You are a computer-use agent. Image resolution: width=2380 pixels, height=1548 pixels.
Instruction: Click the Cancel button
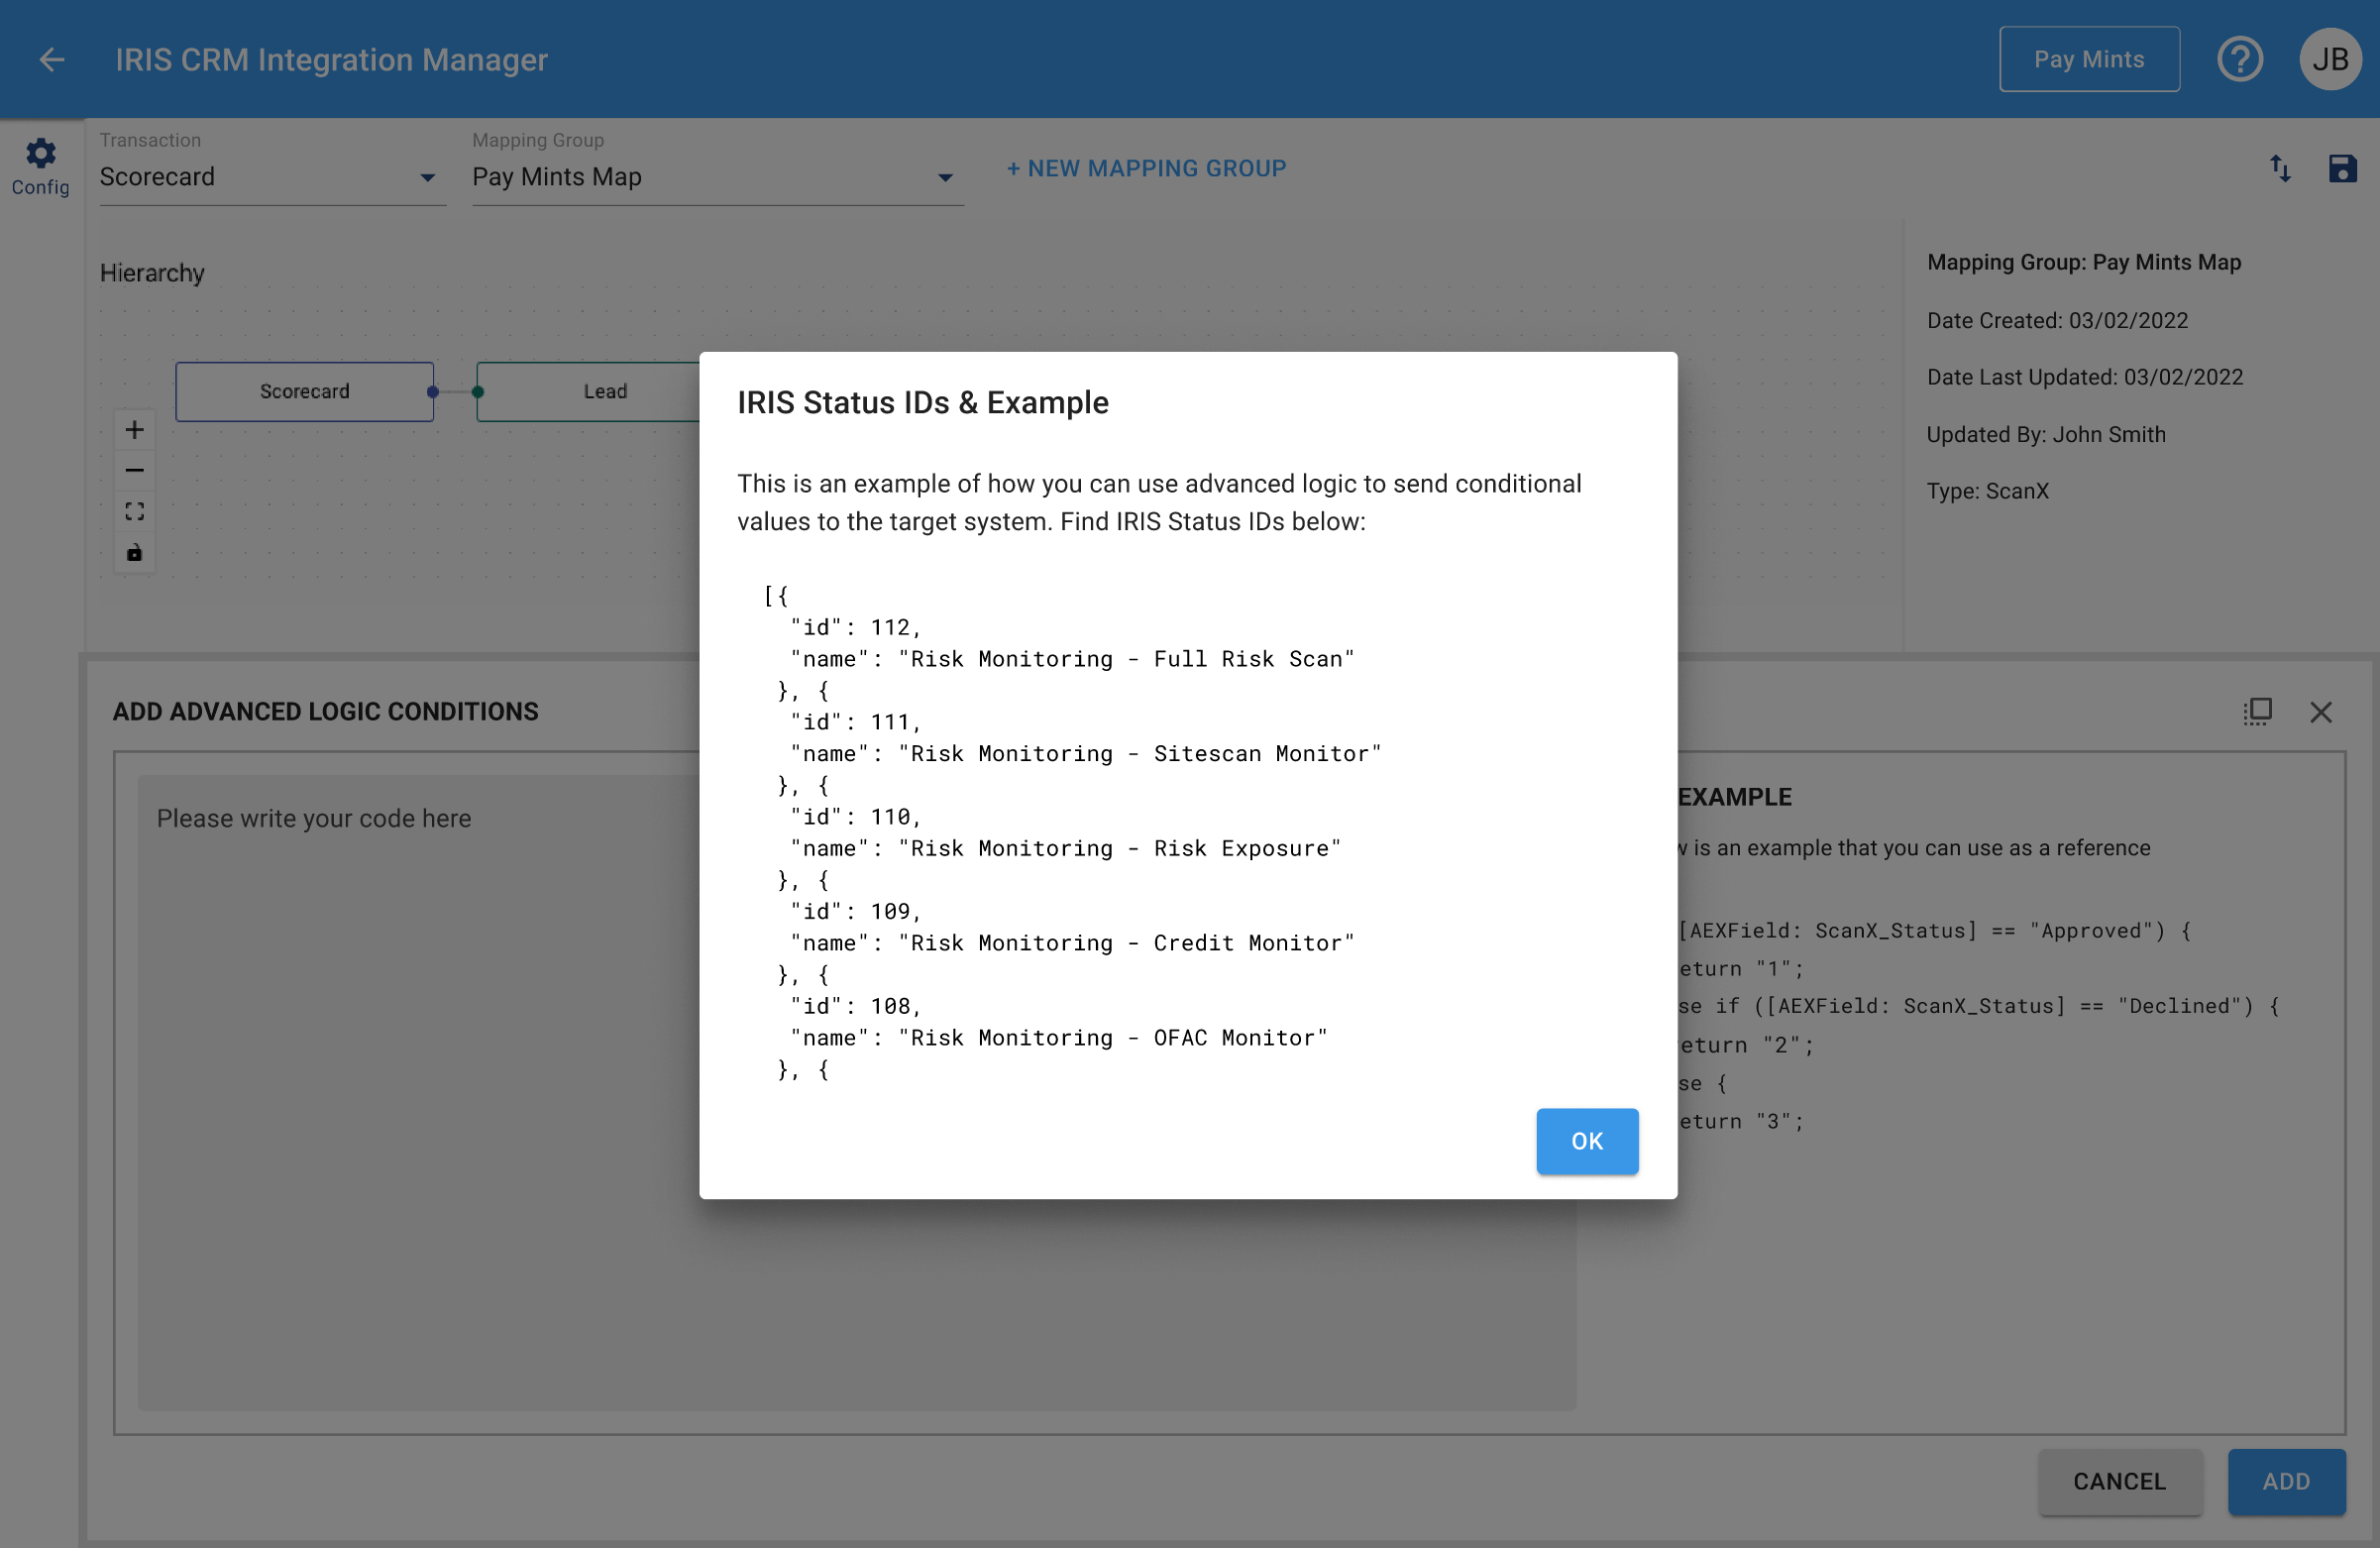coord(2119,1481)
